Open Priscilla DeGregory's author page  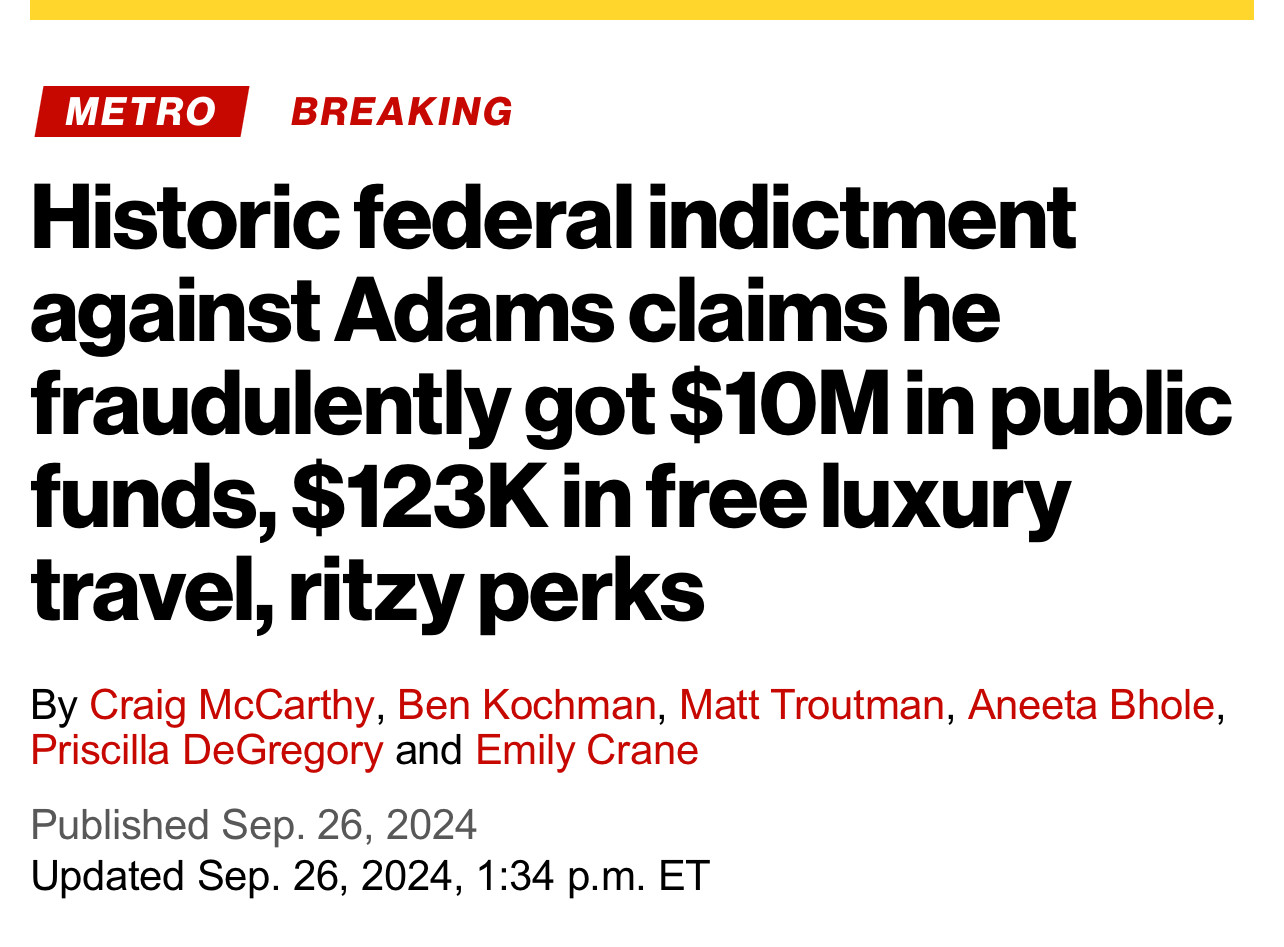tap(207, 750)
